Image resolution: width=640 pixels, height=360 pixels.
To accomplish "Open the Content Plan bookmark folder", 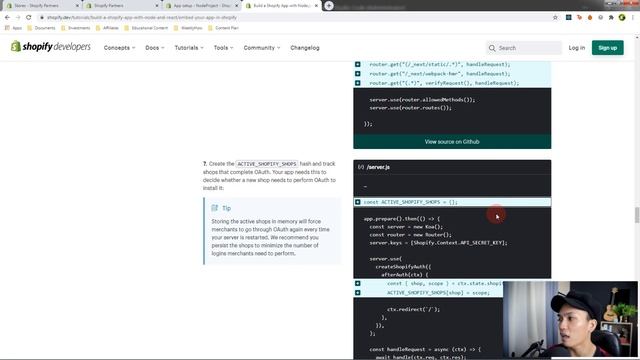I will coord(223,28).
